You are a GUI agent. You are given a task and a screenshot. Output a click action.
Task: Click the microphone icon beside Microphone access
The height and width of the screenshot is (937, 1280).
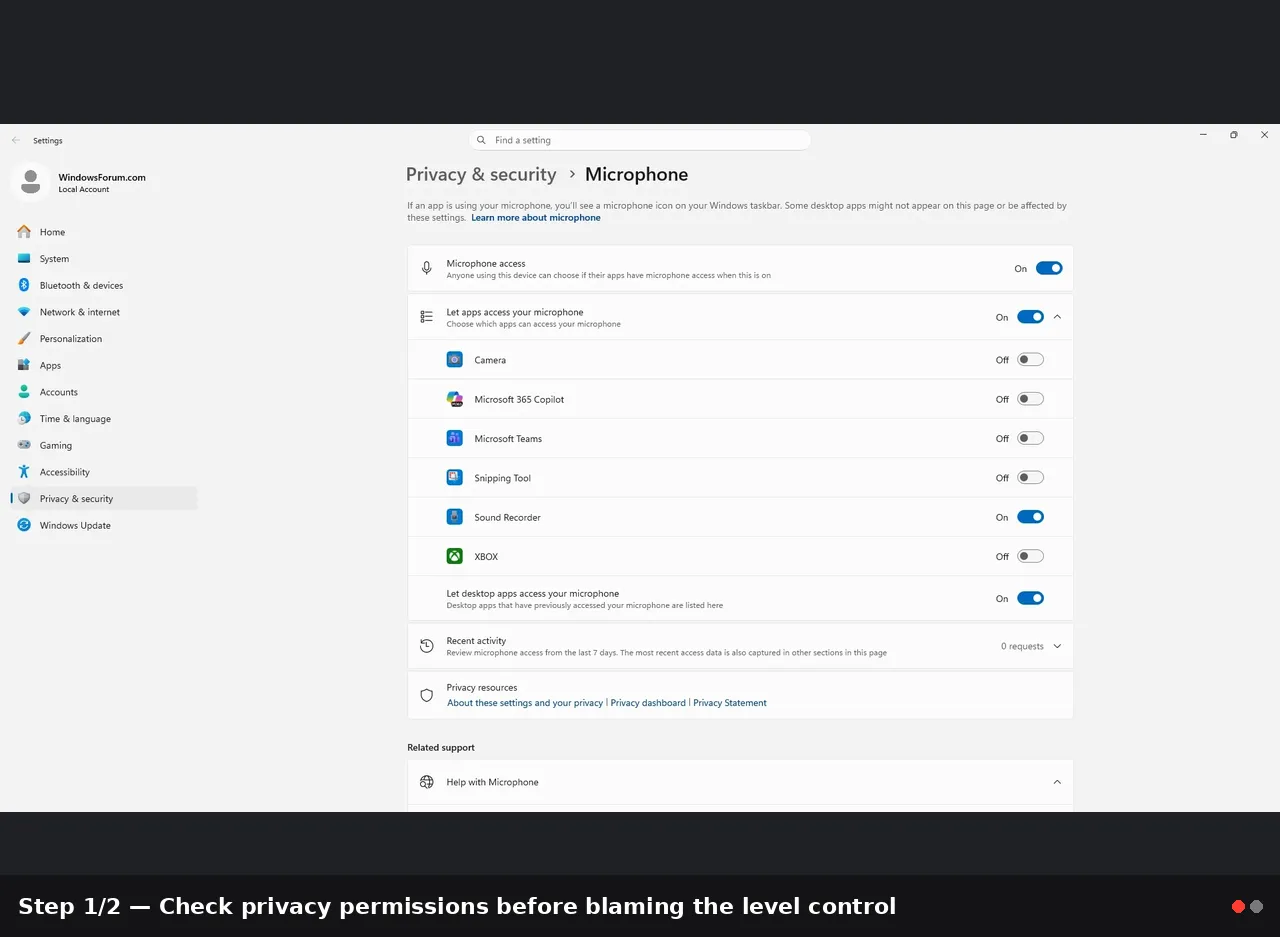(x=427, y=268)
